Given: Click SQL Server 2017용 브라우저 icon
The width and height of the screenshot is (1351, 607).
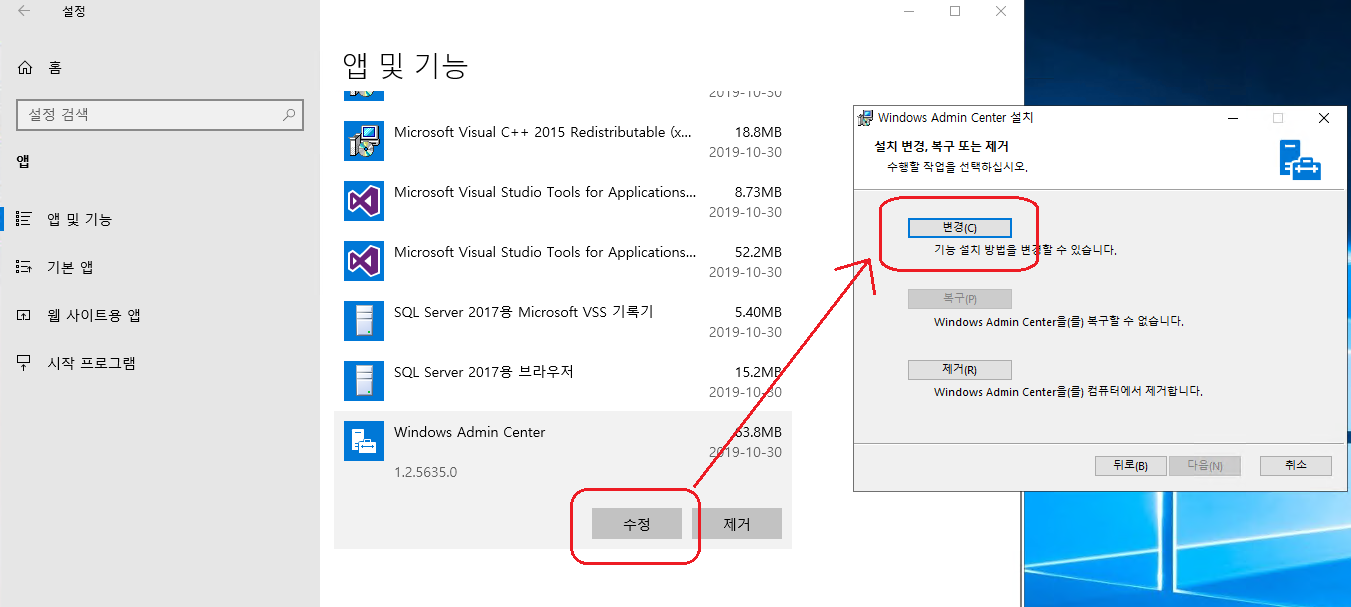Looking at the screenshot, I should 364,381.
